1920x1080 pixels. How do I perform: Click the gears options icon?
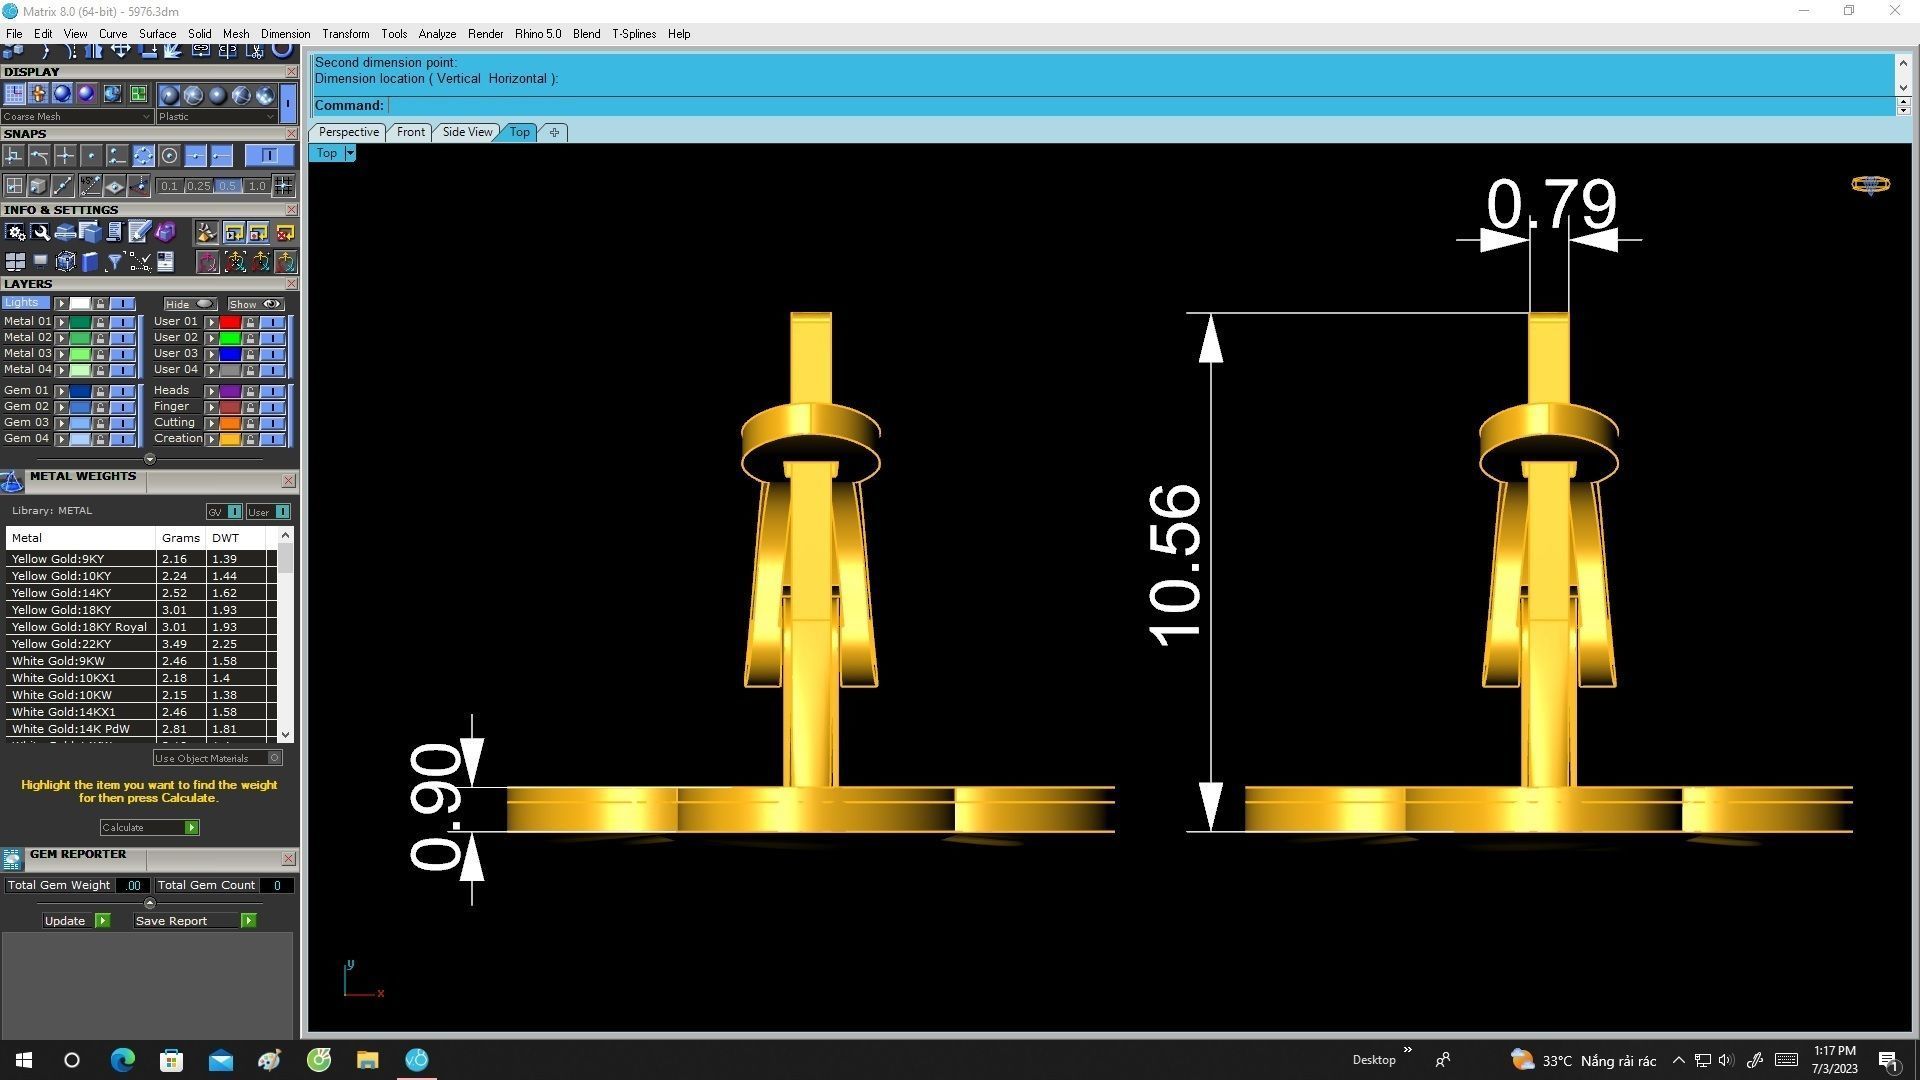15,232
